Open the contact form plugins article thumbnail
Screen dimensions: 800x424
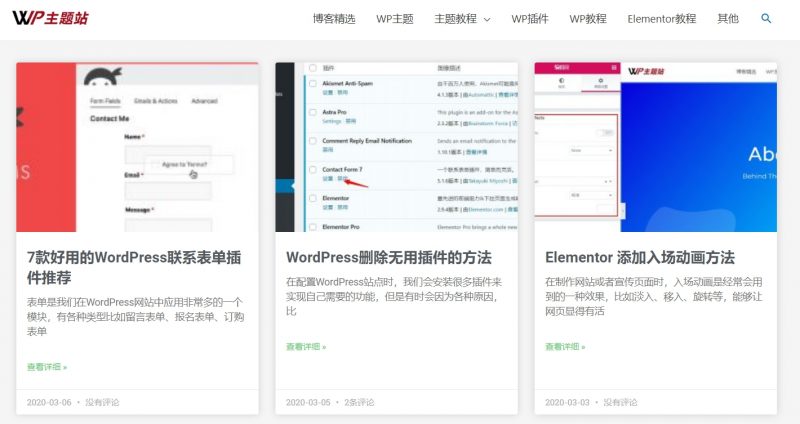point(137,147)
